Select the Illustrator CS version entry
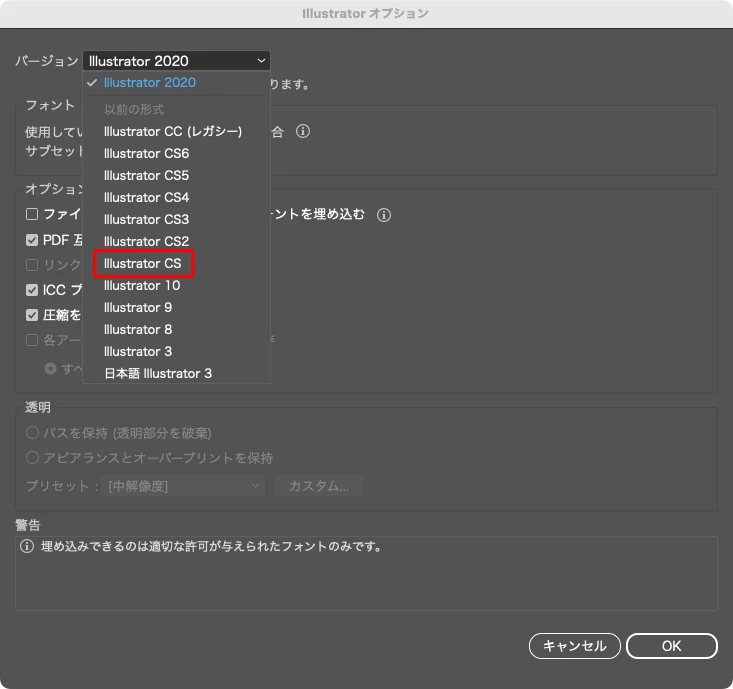This screenshot has height=689, width=733. (x=176, y=263)
